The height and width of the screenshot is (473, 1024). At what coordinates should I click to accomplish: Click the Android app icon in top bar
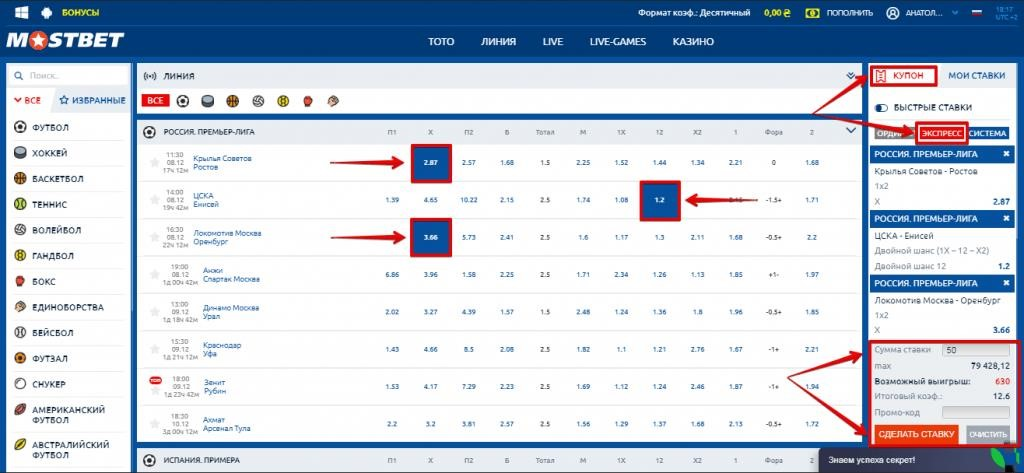pyautogui.click(x=46, y=12)
